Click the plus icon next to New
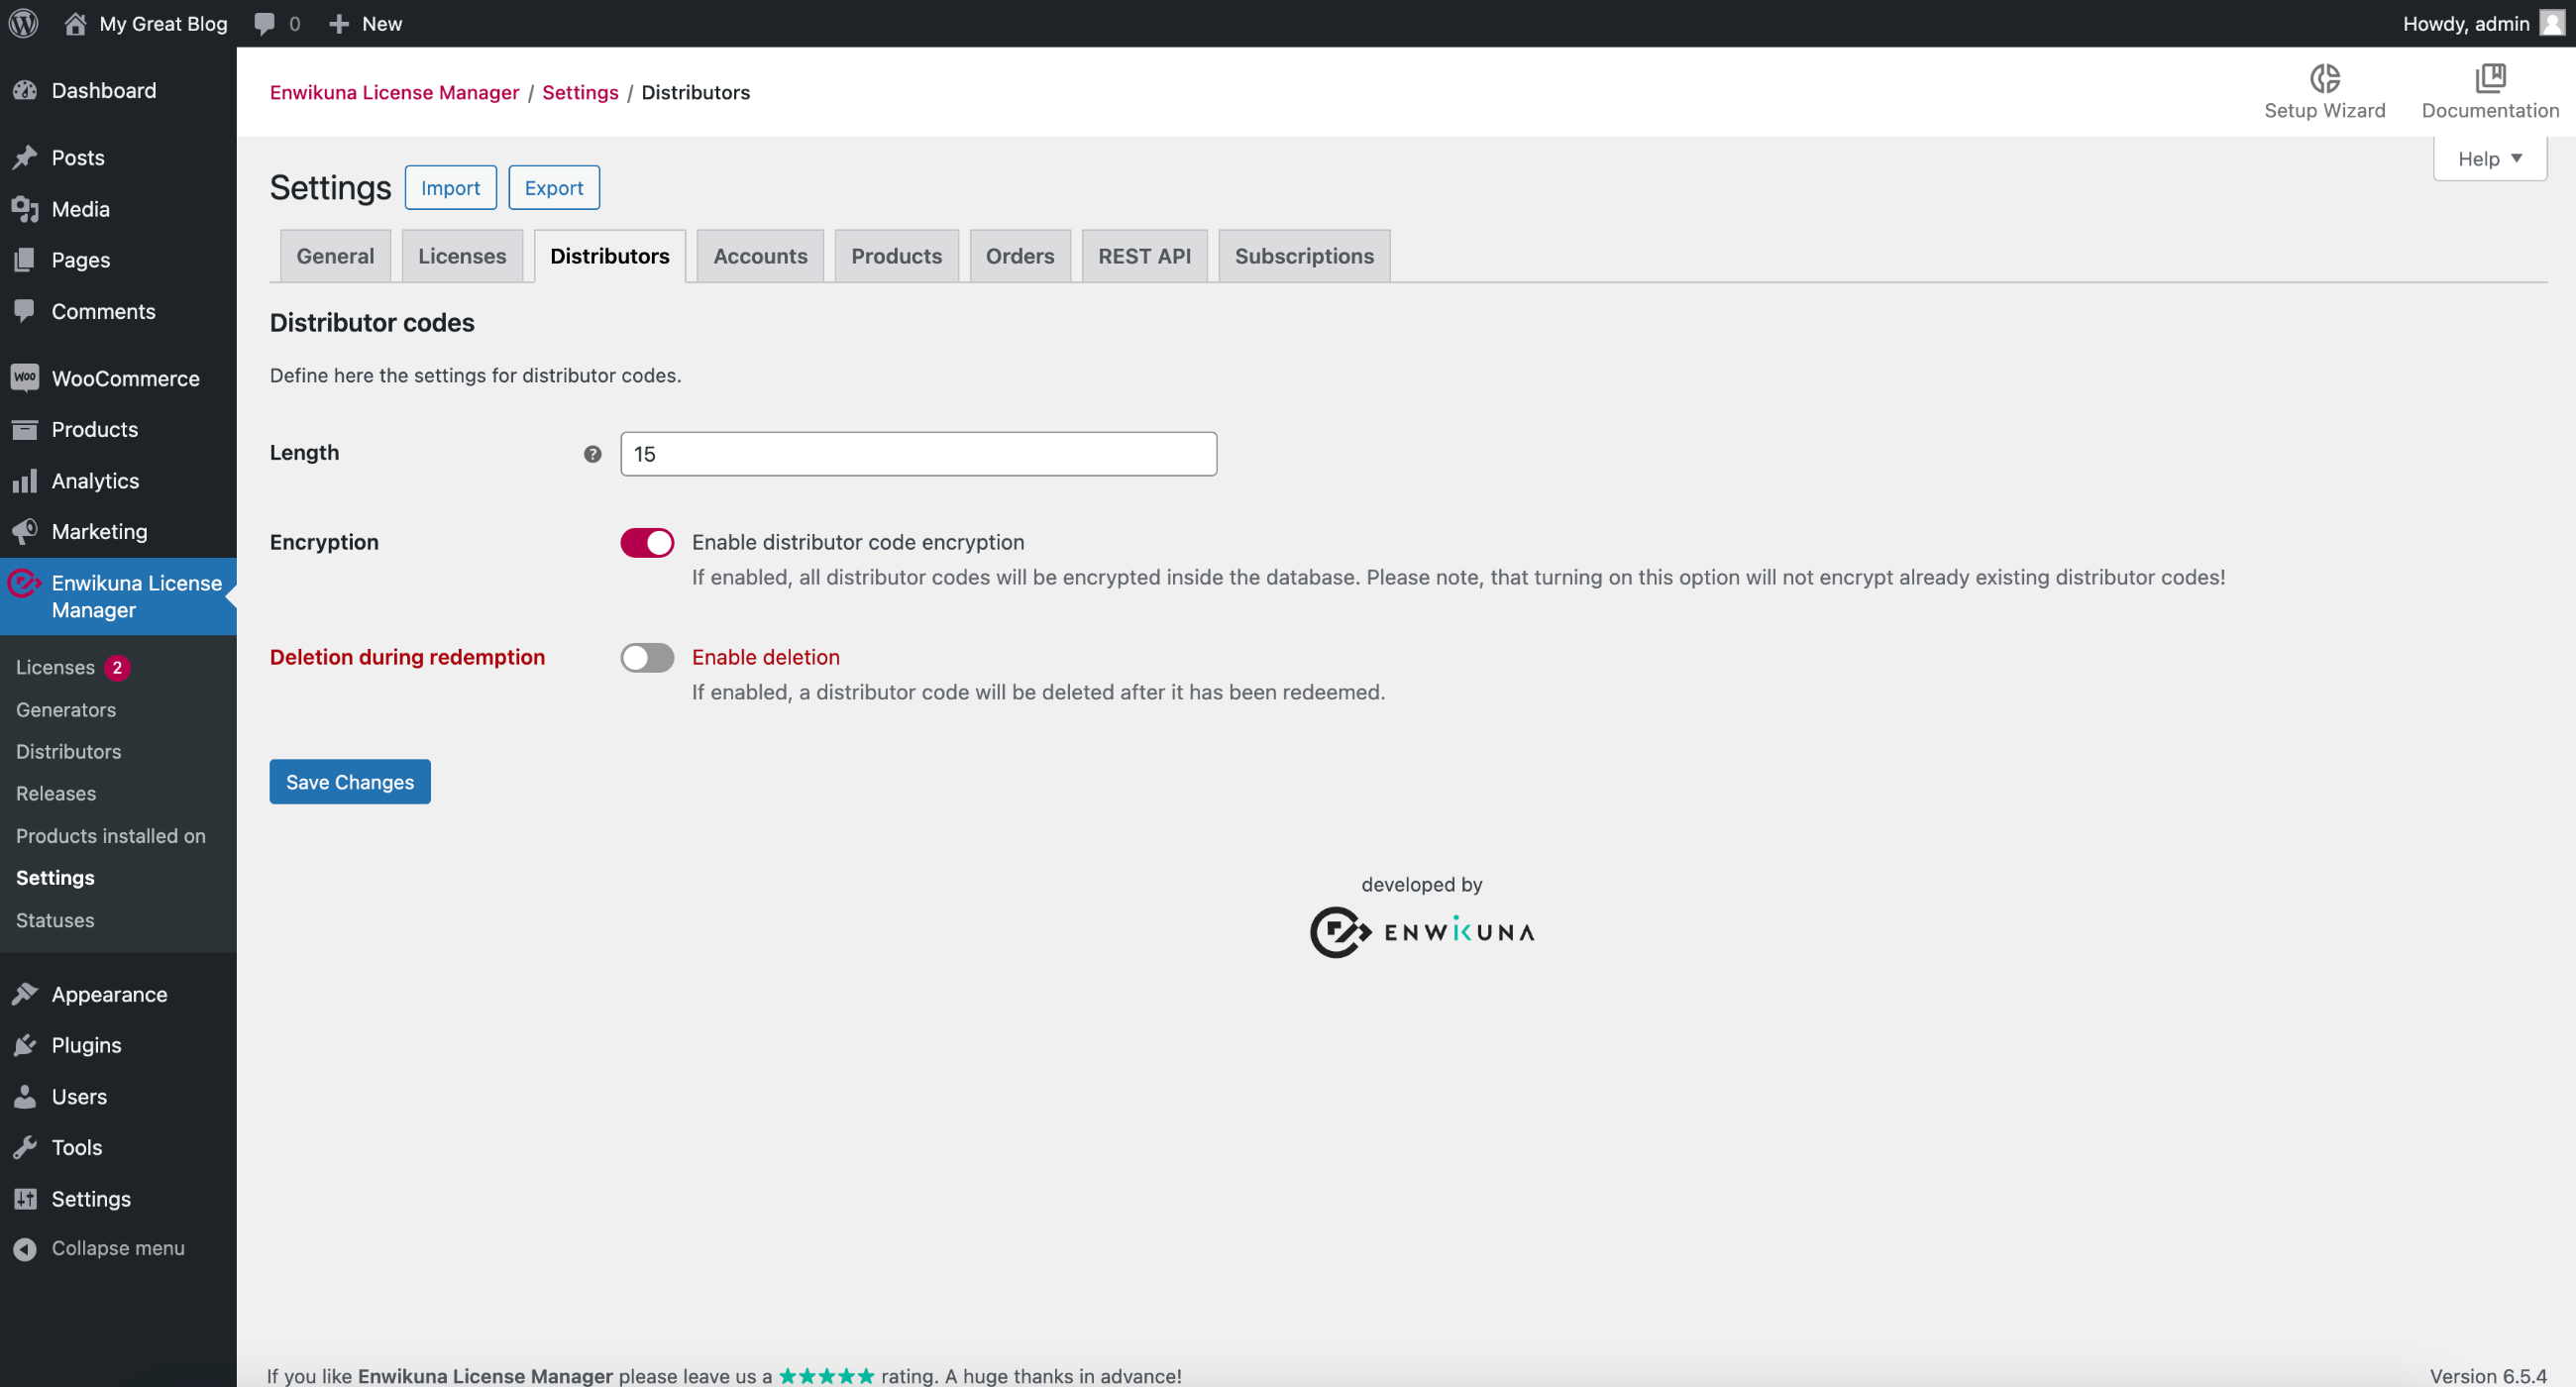This screenshot has width=2576, height=1387. [x=339, y=24]
